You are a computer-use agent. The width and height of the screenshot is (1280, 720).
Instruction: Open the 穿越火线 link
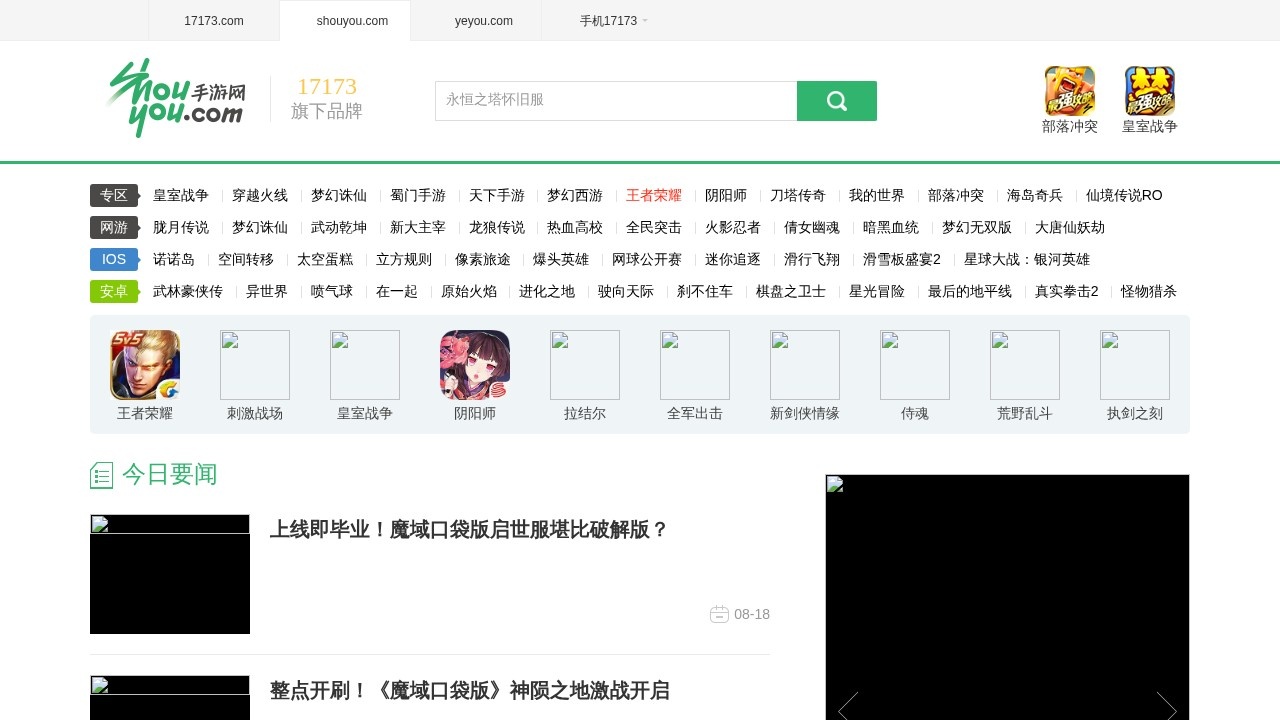[x=260, y=195]
